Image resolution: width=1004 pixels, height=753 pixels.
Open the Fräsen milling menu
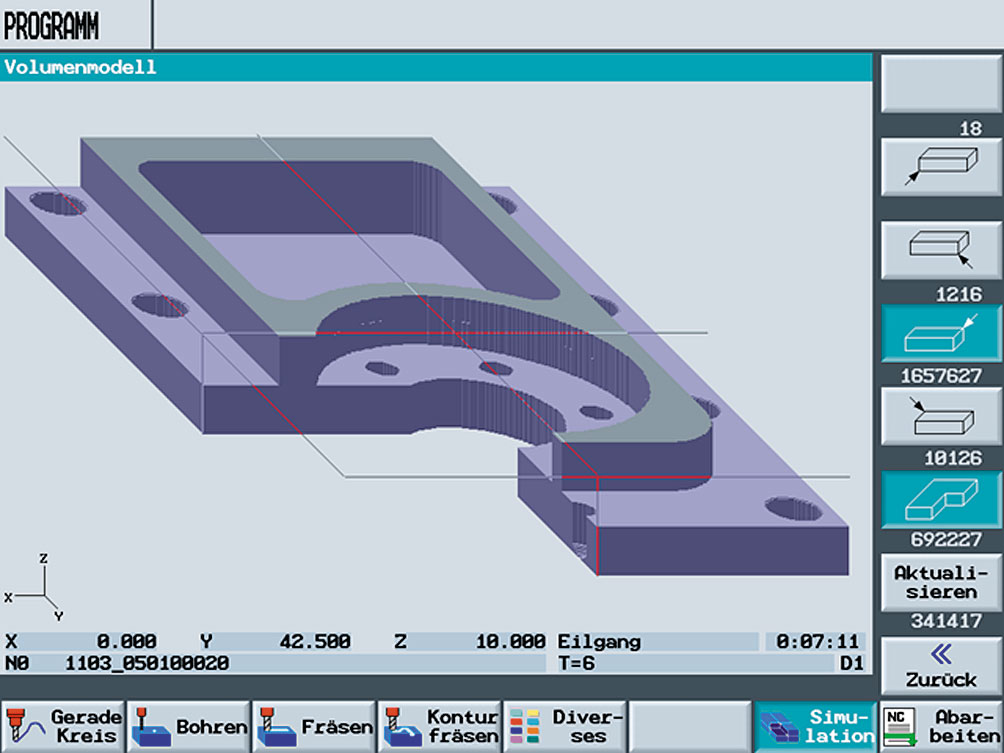pyautogui.click(x=314, y=727)
